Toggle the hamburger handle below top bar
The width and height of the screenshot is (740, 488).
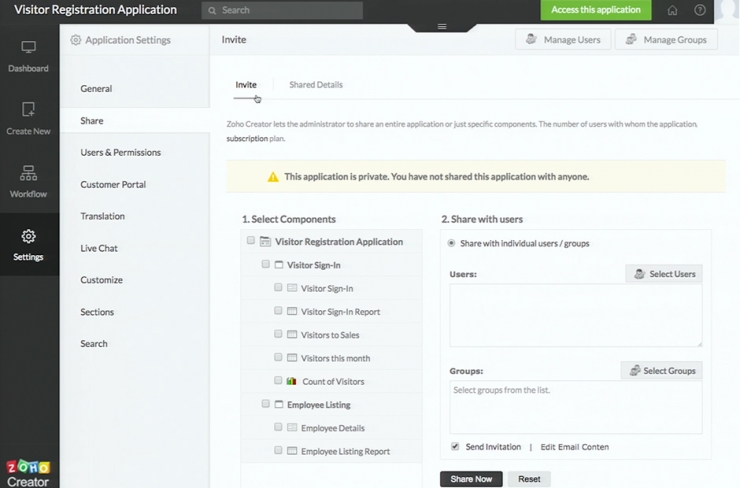pos(442,26)
